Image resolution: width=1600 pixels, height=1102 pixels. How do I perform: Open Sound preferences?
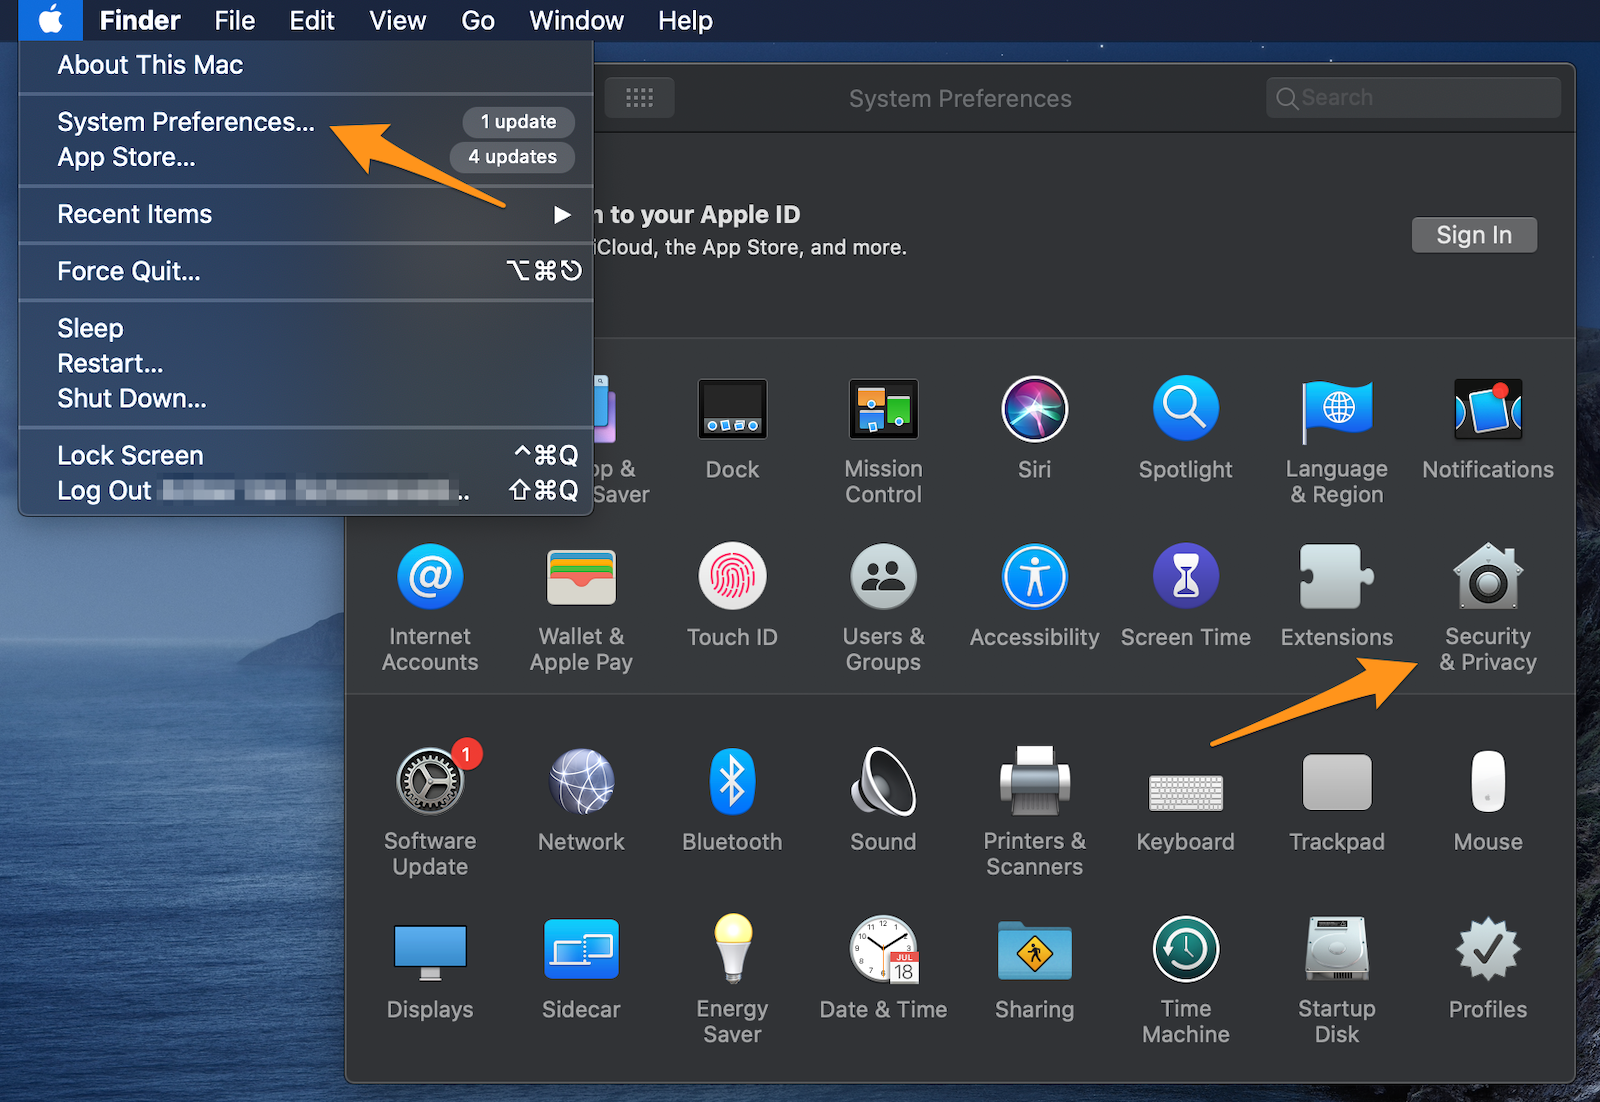point(883,801)
